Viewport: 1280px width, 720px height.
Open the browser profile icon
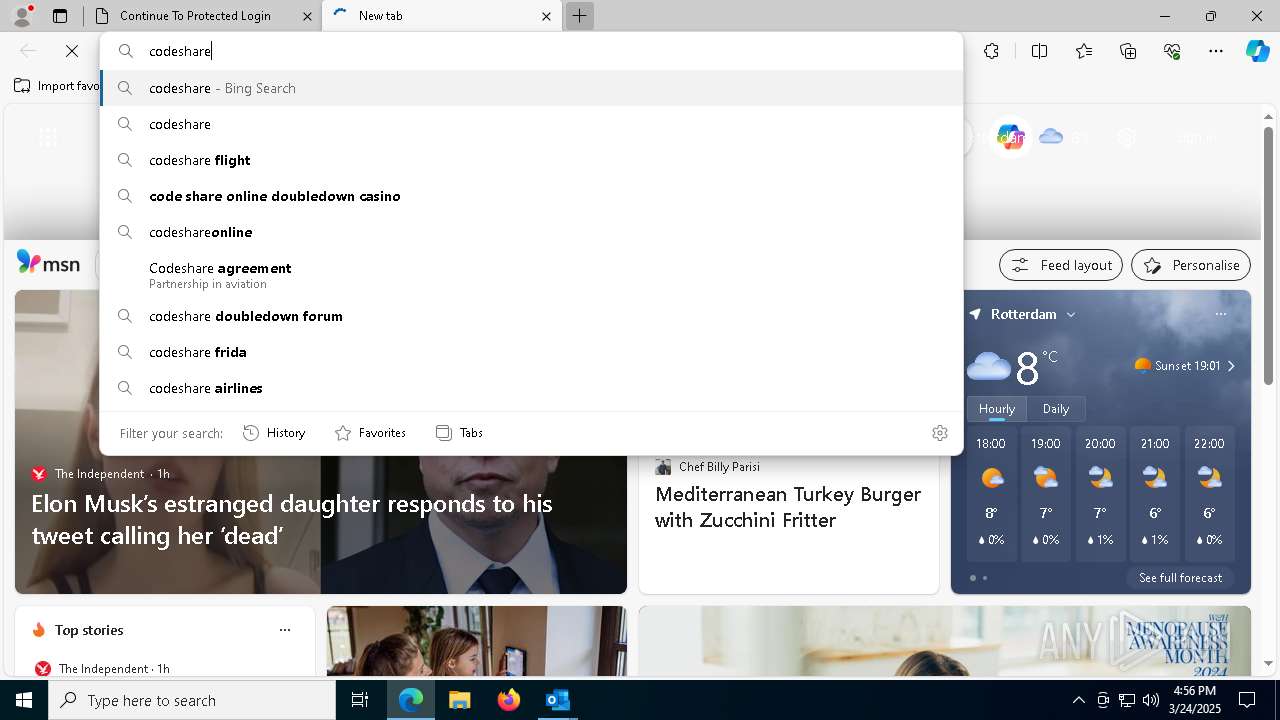[22, 16]
